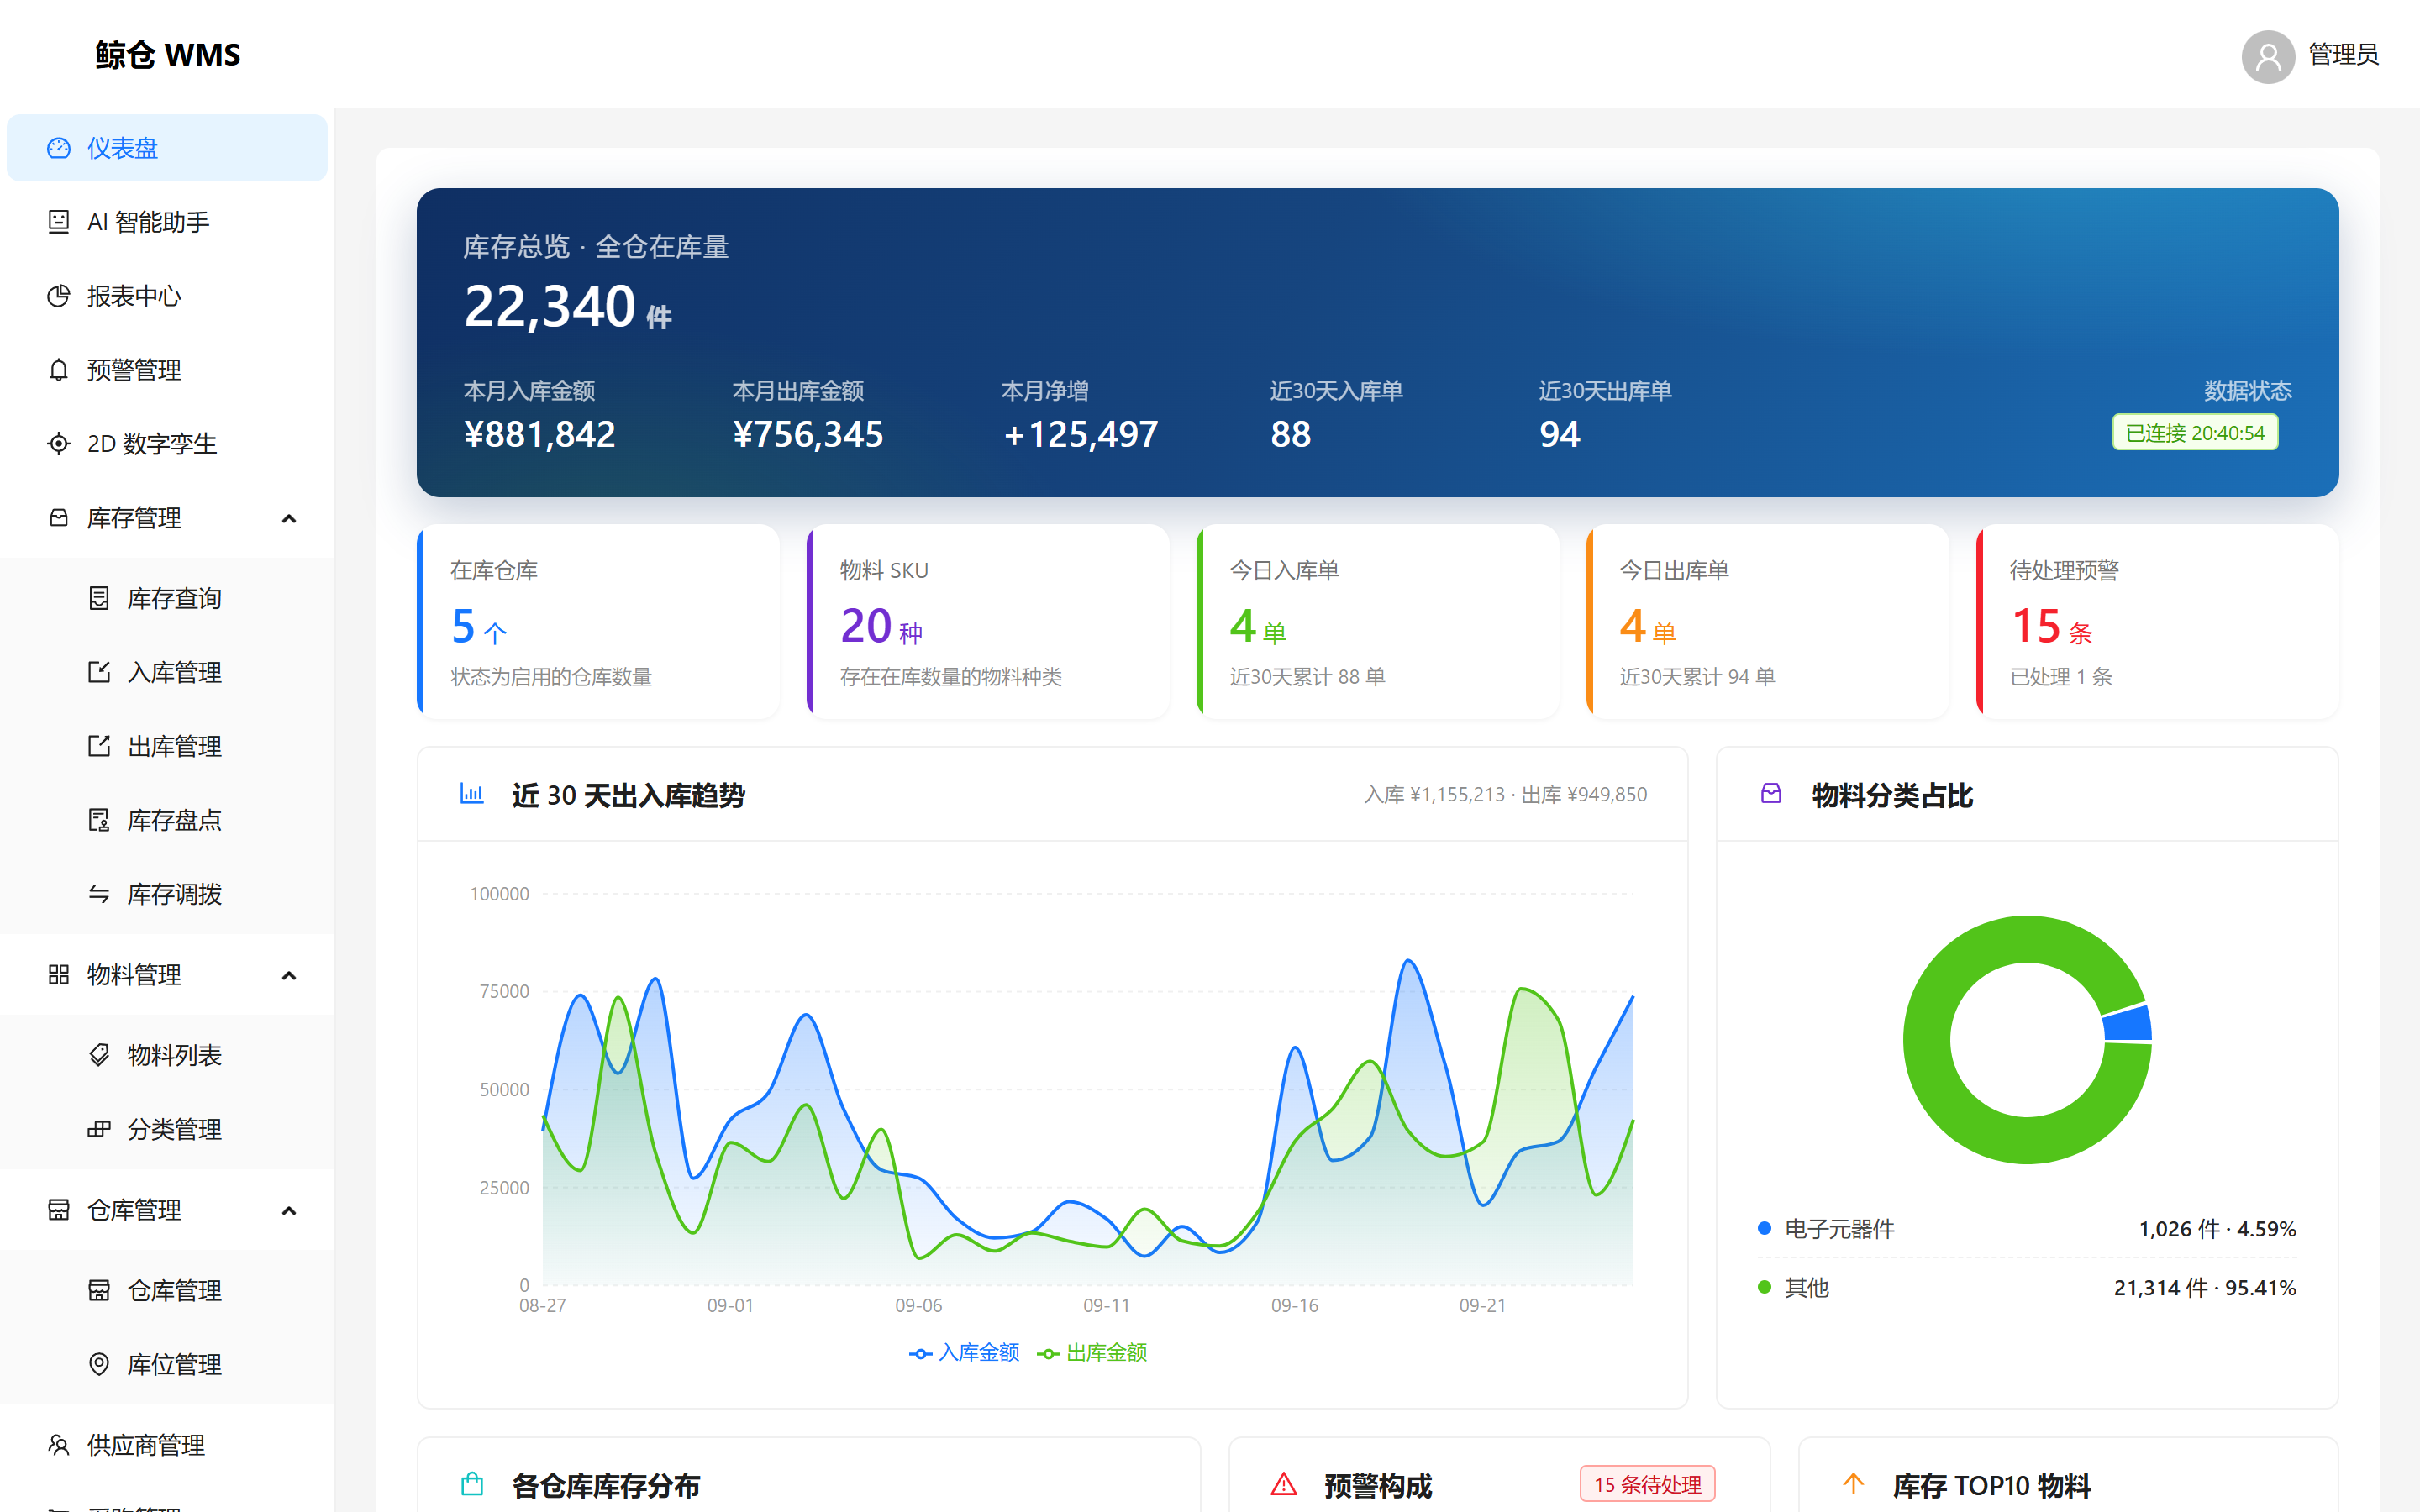
Task: Click the 2D 数字孪生 target icon
Action: (59, 444)
